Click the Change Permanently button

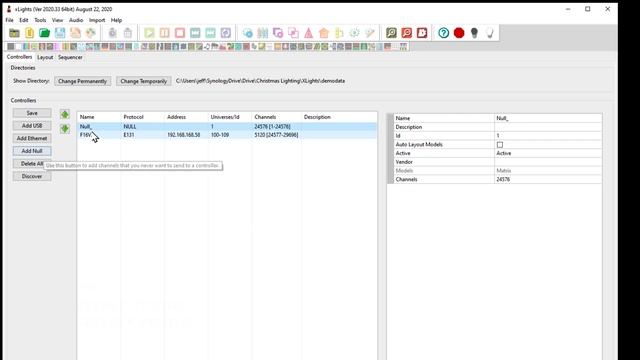[82, 81]
